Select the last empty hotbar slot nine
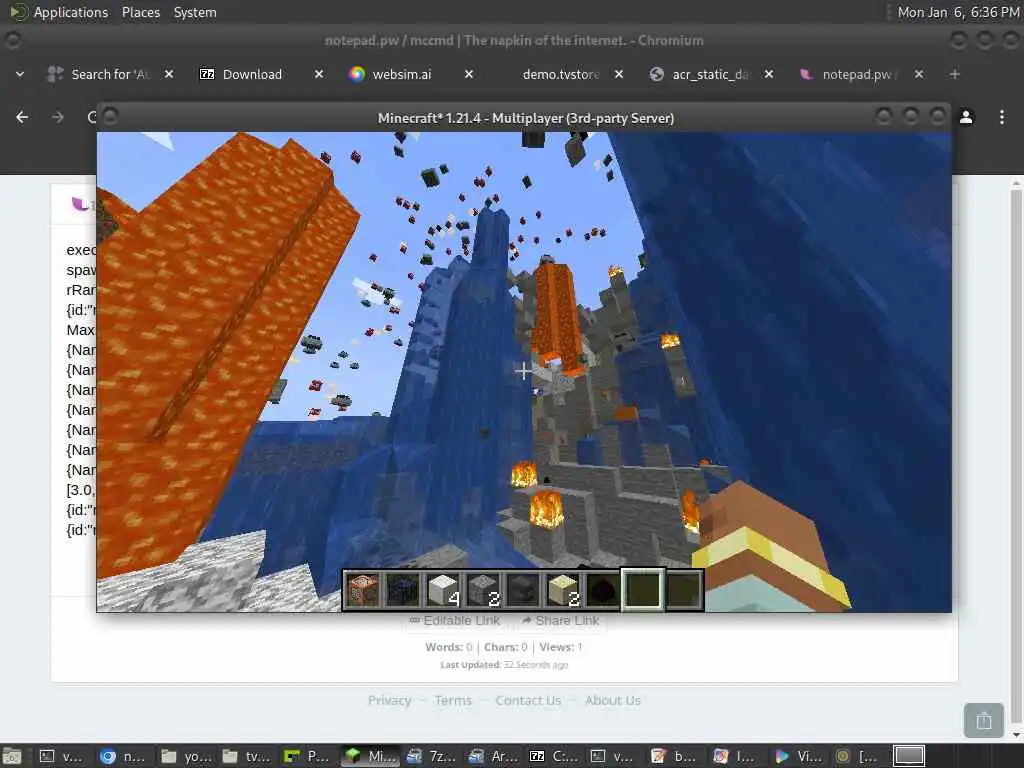This screenshot has height=768, width=1024. 683,590
